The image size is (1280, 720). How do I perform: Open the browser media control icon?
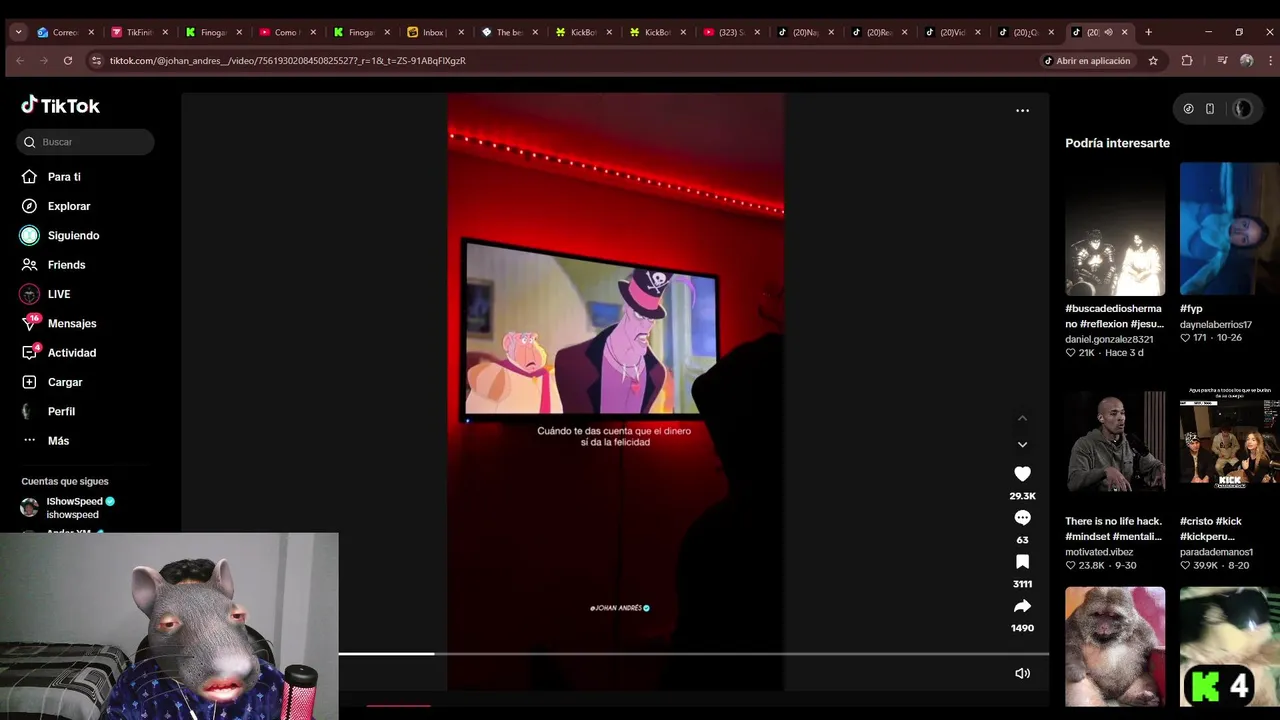coord(1222,61)
